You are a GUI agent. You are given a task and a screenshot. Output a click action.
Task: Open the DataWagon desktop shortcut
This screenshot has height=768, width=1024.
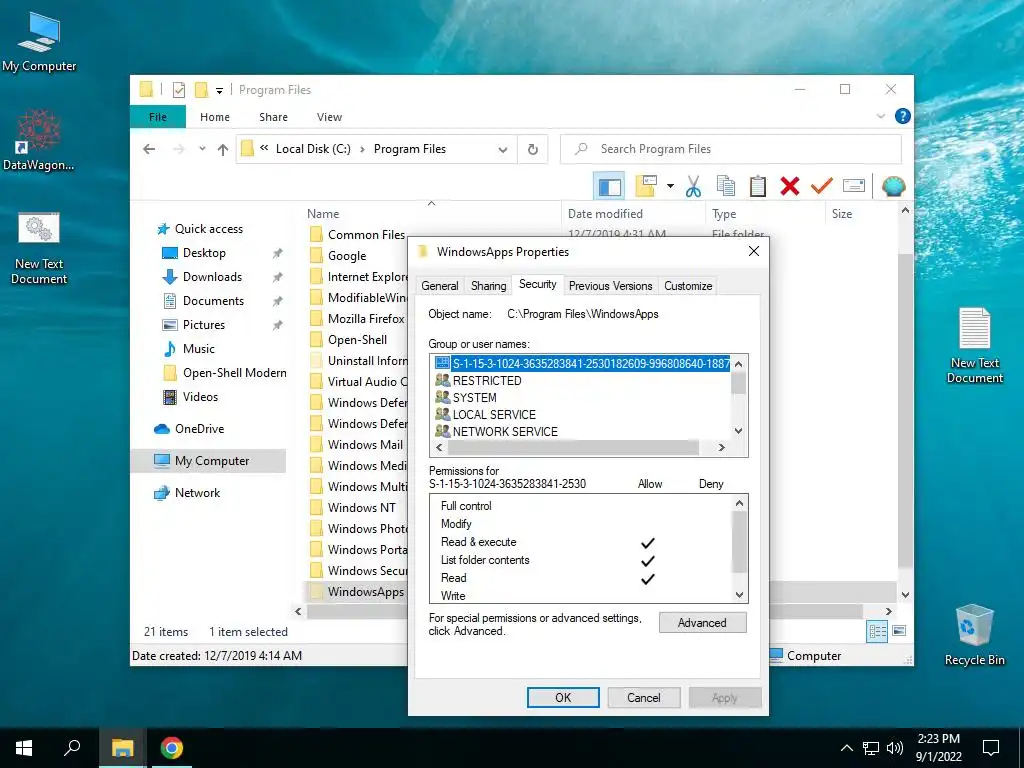(39, 140)
